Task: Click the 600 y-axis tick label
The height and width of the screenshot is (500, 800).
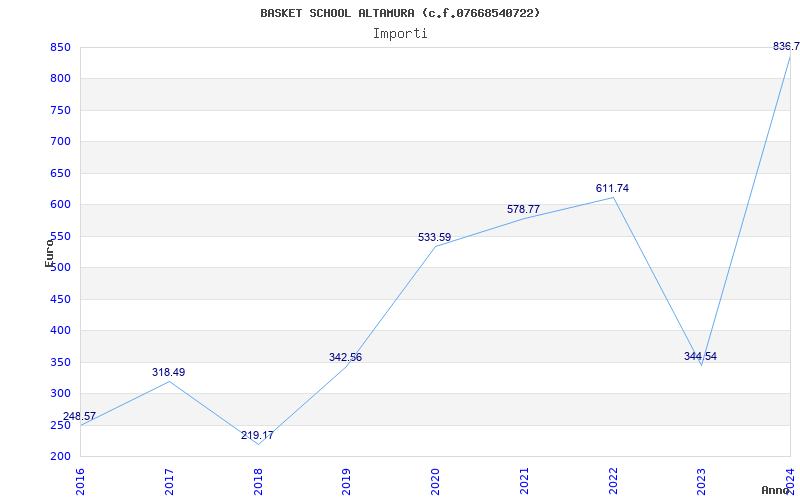Action: click(x=60, y=205)
